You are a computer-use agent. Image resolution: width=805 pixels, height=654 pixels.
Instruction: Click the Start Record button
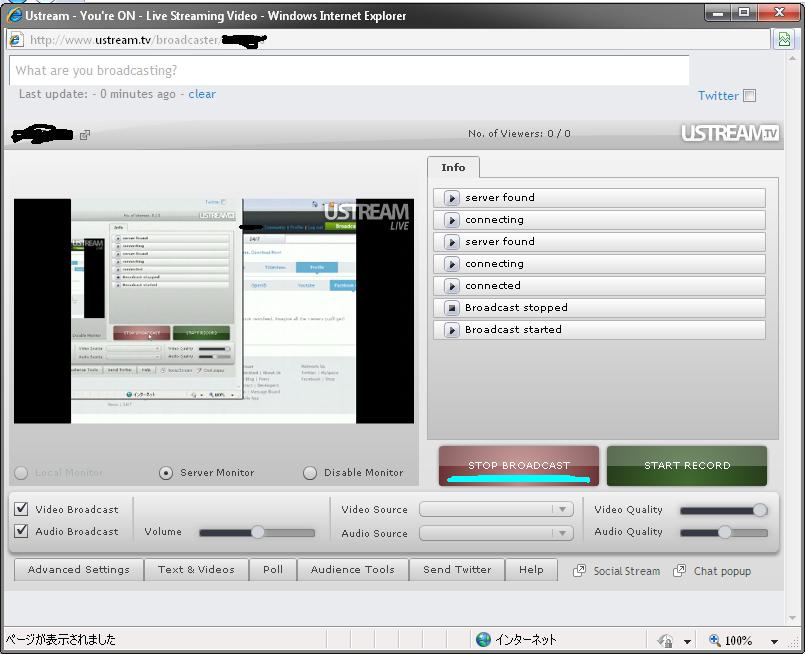pos(687,466)
